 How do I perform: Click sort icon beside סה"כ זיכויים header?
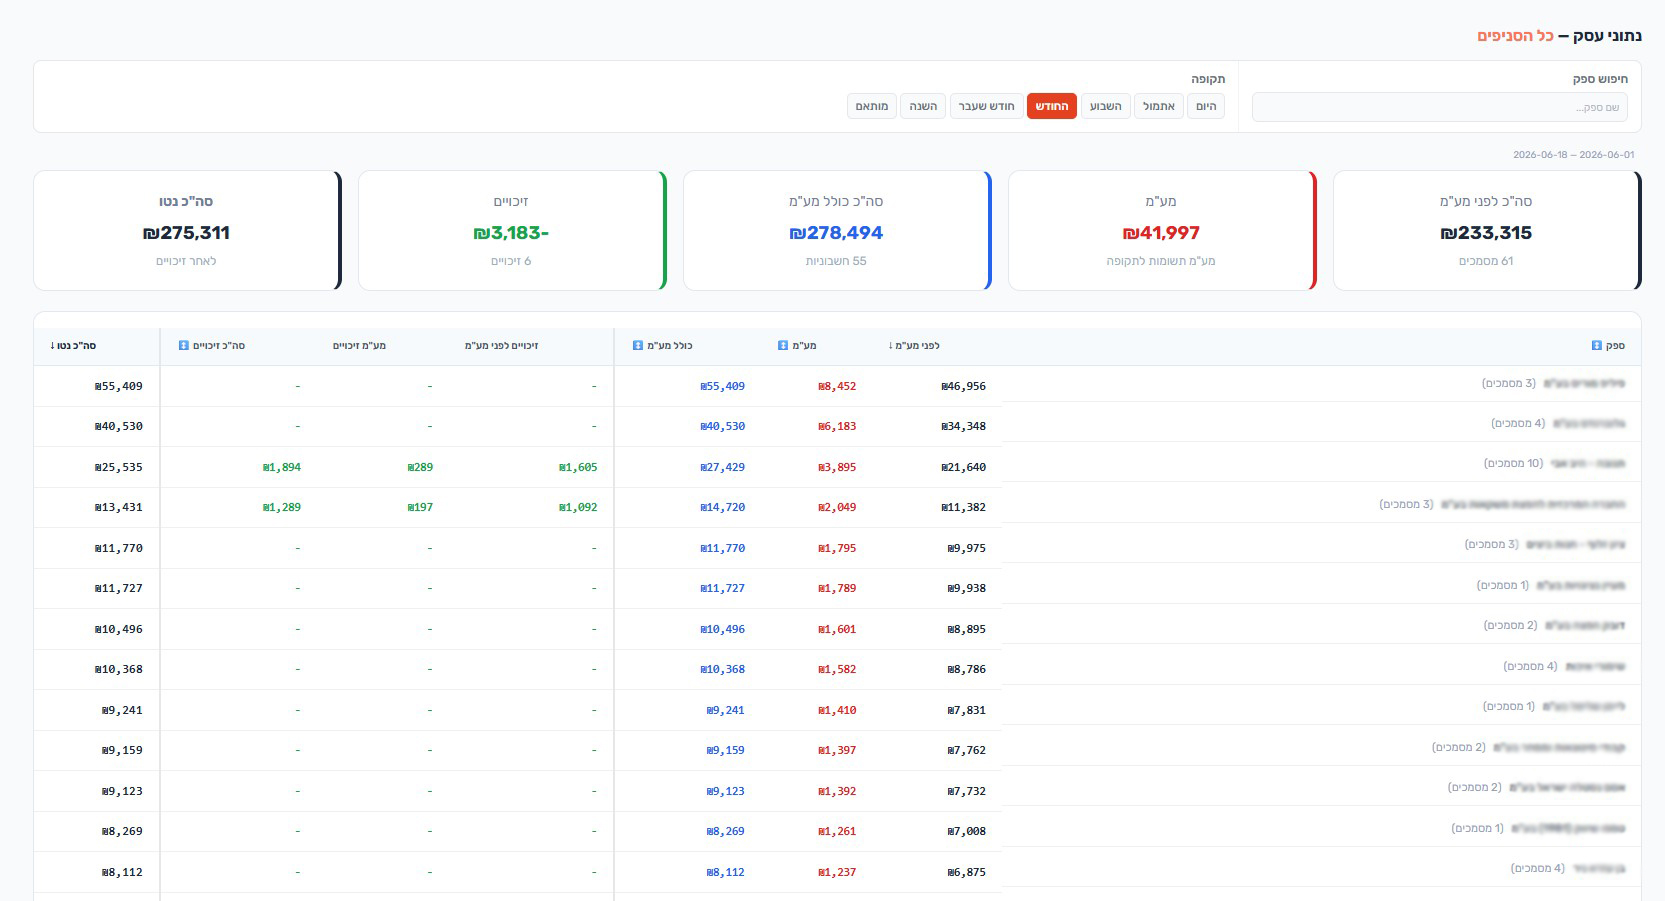(184, 346)
